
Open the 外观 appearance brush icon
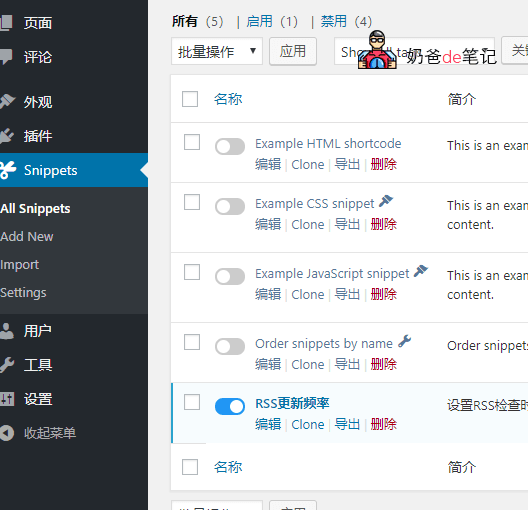(7, 102)
